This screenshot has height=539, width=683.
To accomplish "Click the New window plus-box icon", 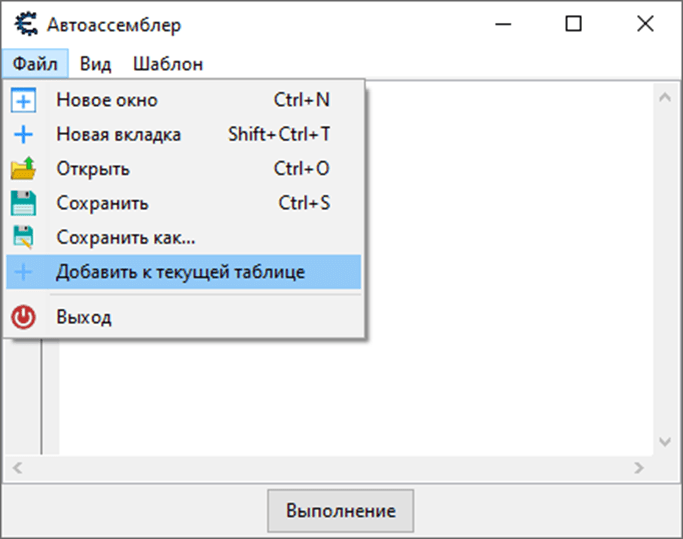I will click(24, 101).
